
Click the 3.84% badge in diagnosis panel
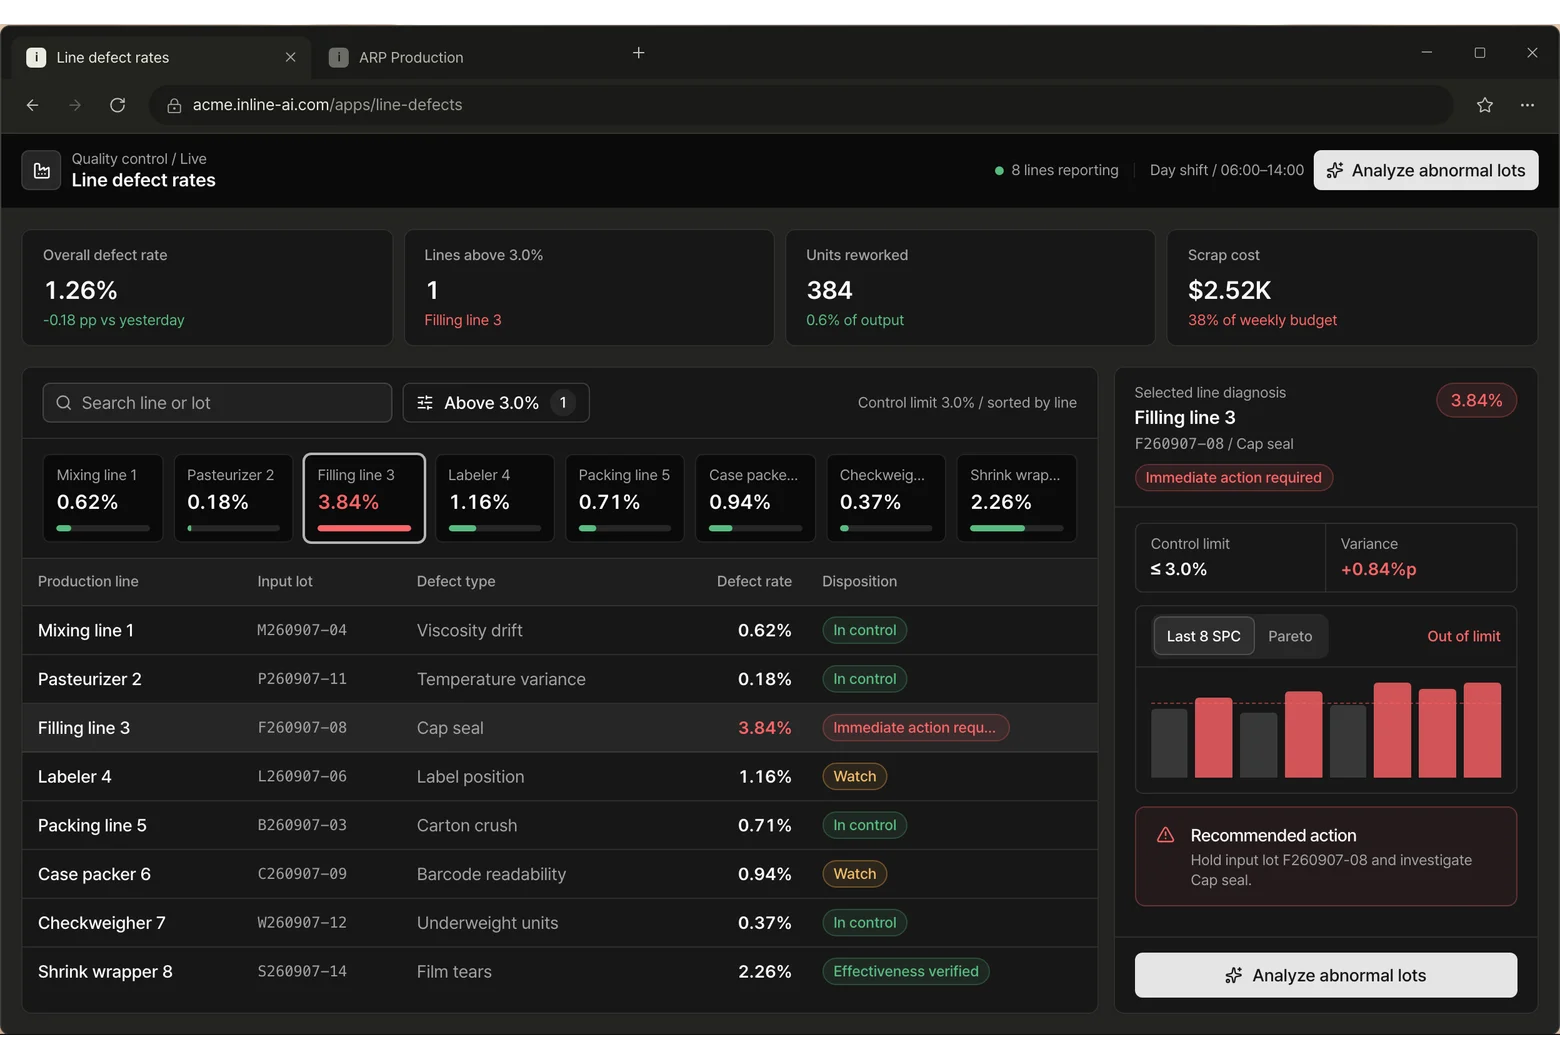pyautogui.click(x=1476, y=401)
